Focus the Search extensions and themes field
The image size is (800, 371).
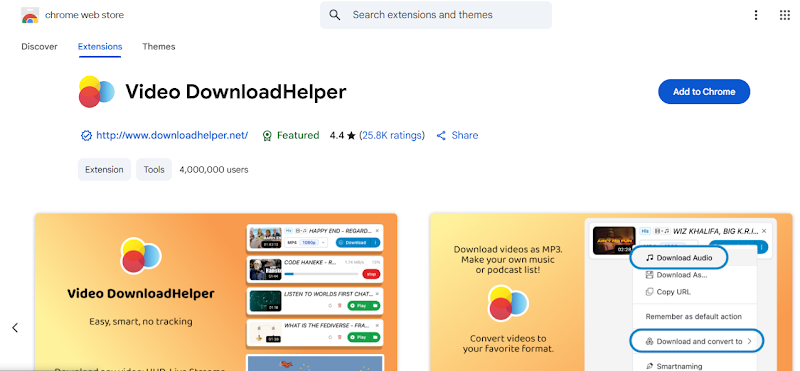436,15
